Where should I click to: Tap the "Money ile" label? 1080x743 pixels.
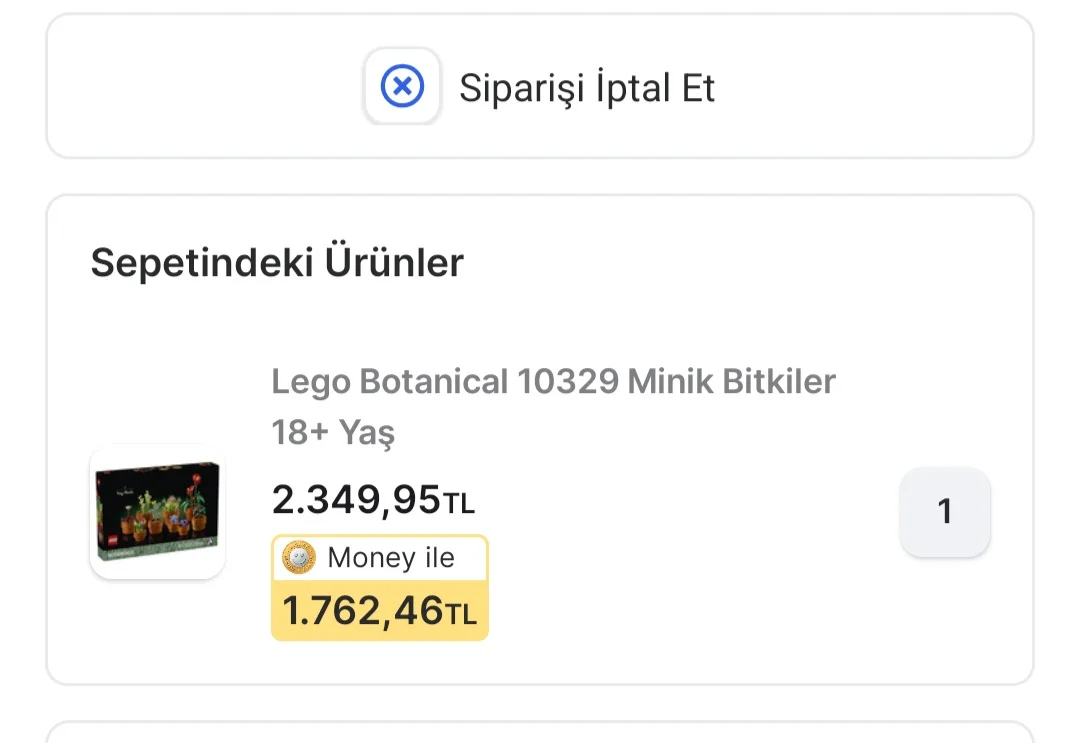pyautogui.click(x=391, y=558)
